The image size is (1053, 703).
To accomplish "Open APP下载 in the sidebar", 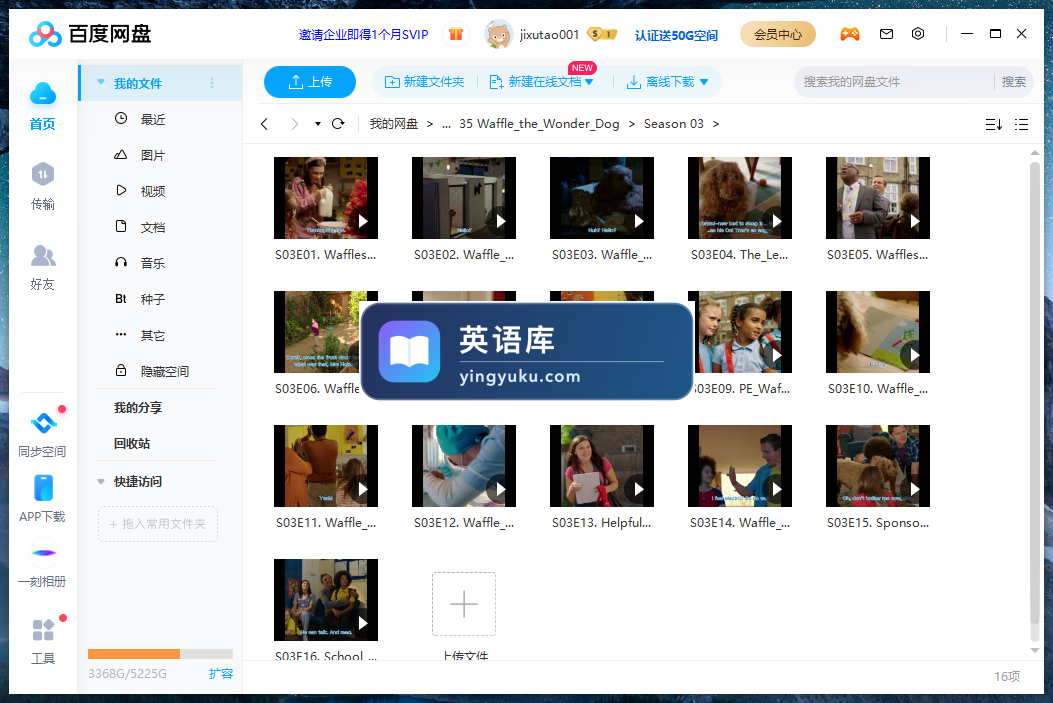I will point(43,498).
